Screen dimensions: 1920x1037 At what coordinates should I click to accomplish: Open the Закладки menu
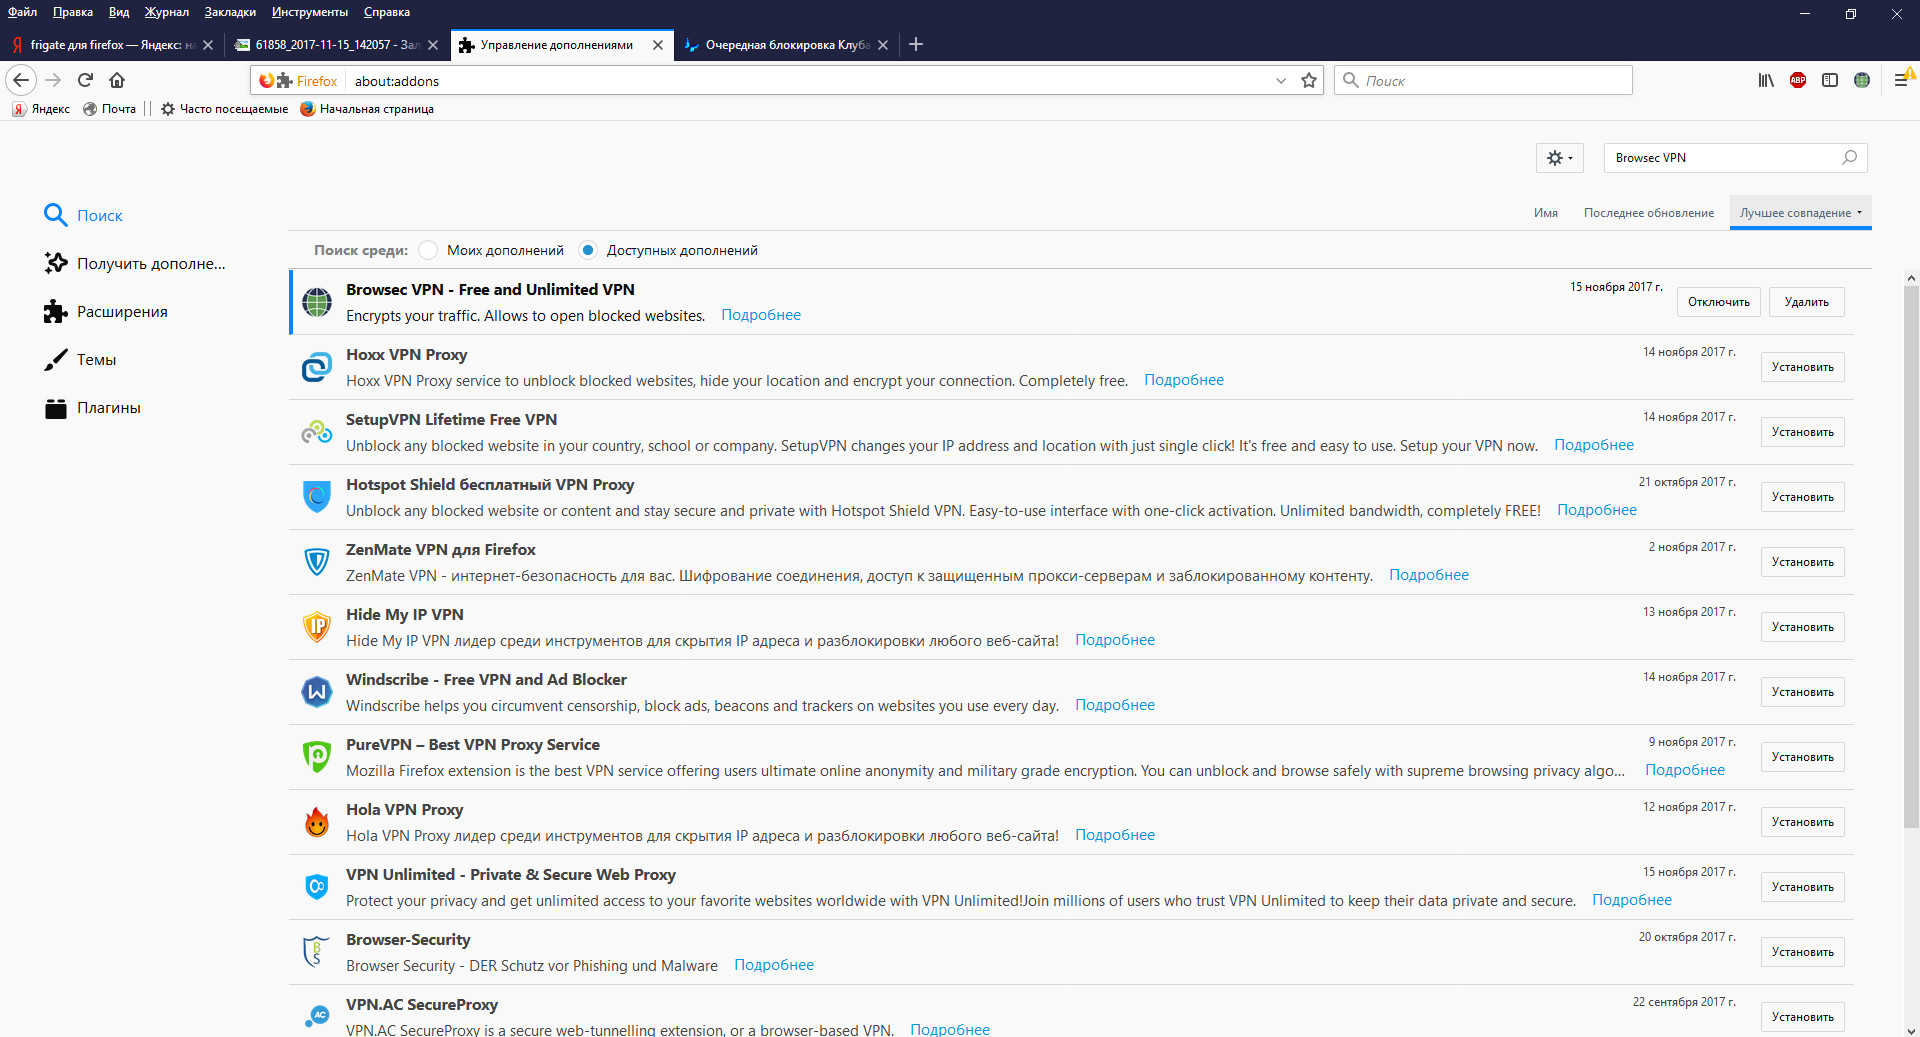pyautogui.click(x=230, y=12)
